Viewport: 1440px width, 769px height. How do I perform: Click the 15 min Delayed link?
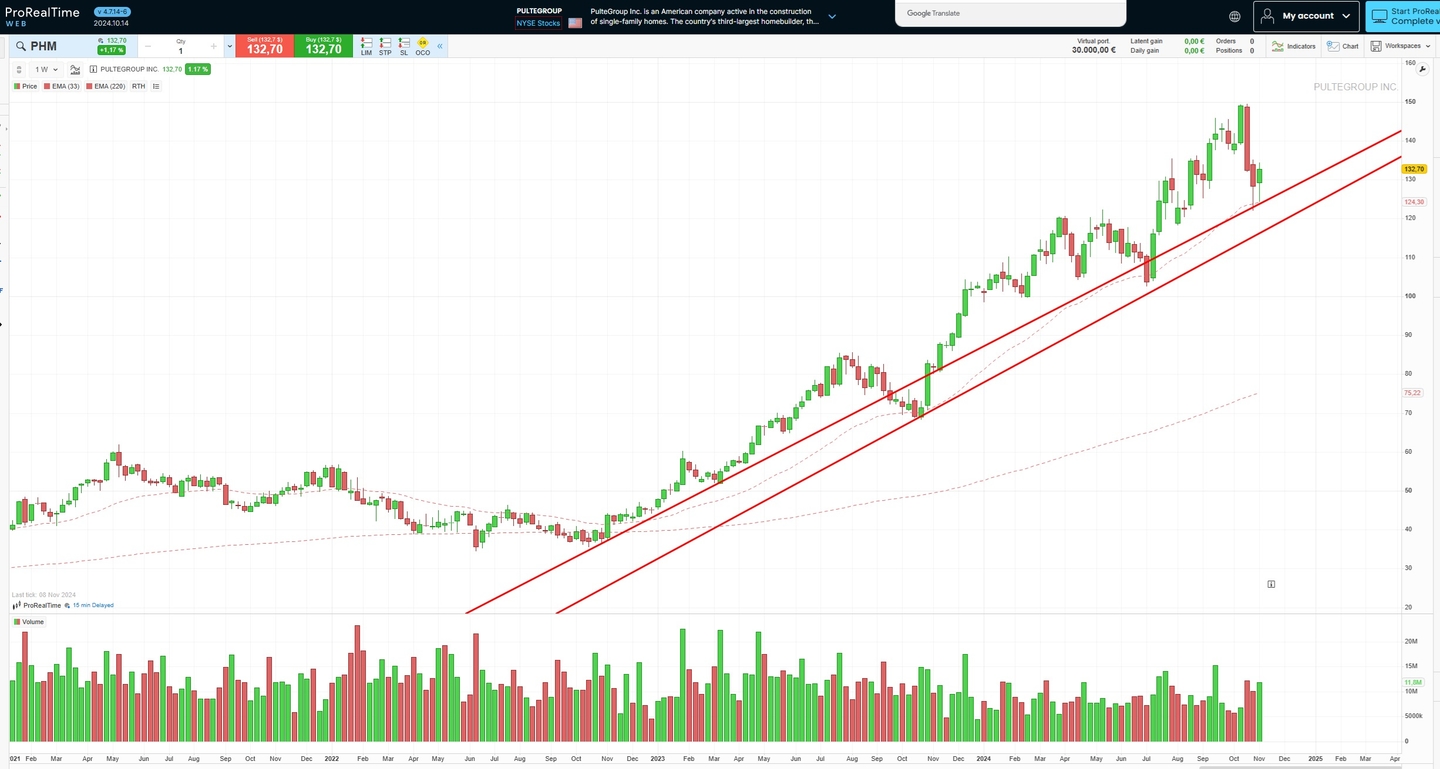click(x=92, y=605)
